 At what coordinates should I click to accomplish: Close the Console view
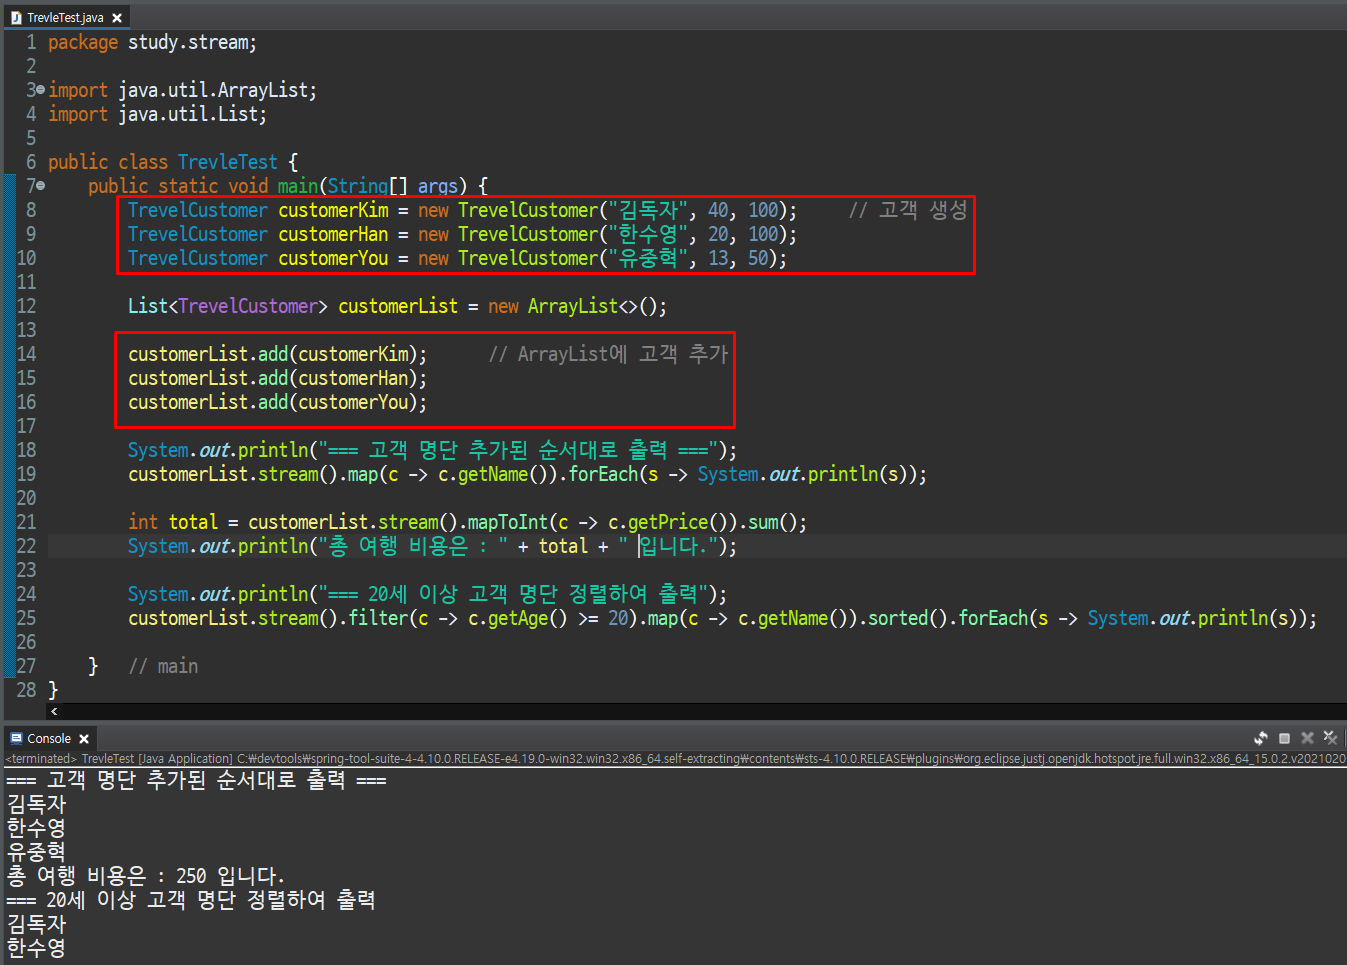tap(84, 739)
